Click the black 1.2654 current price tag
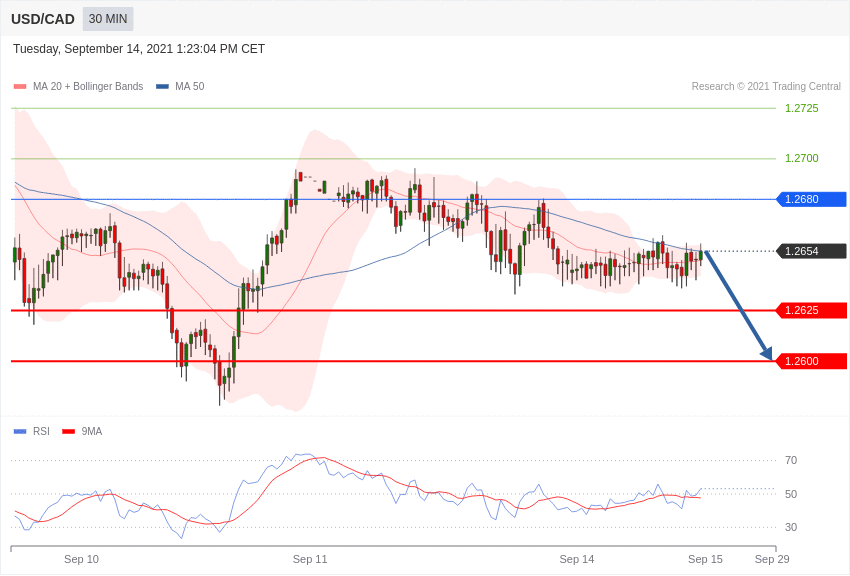This screenshot has width=850, height=576. [812, 251]
